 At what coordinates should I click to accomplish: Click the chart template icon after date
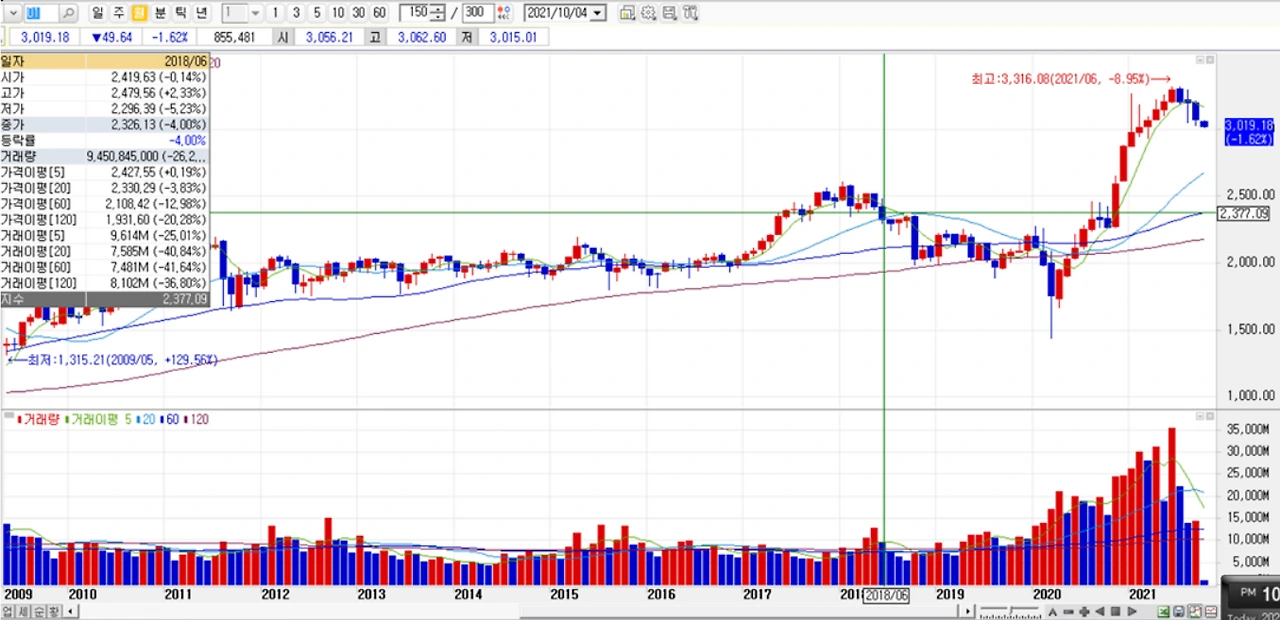click(627, 13)
